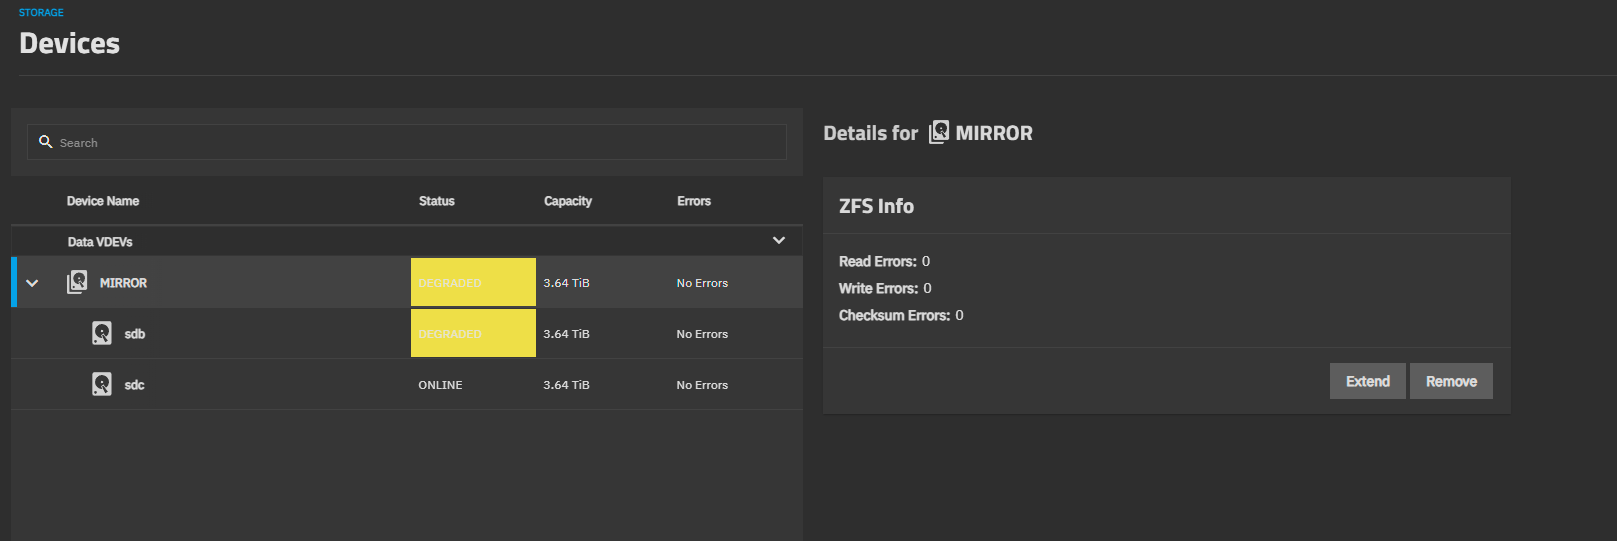Click the Read Errors: 0 line
The width and height of the screenshot is (1617, 541).
point(884,261)
